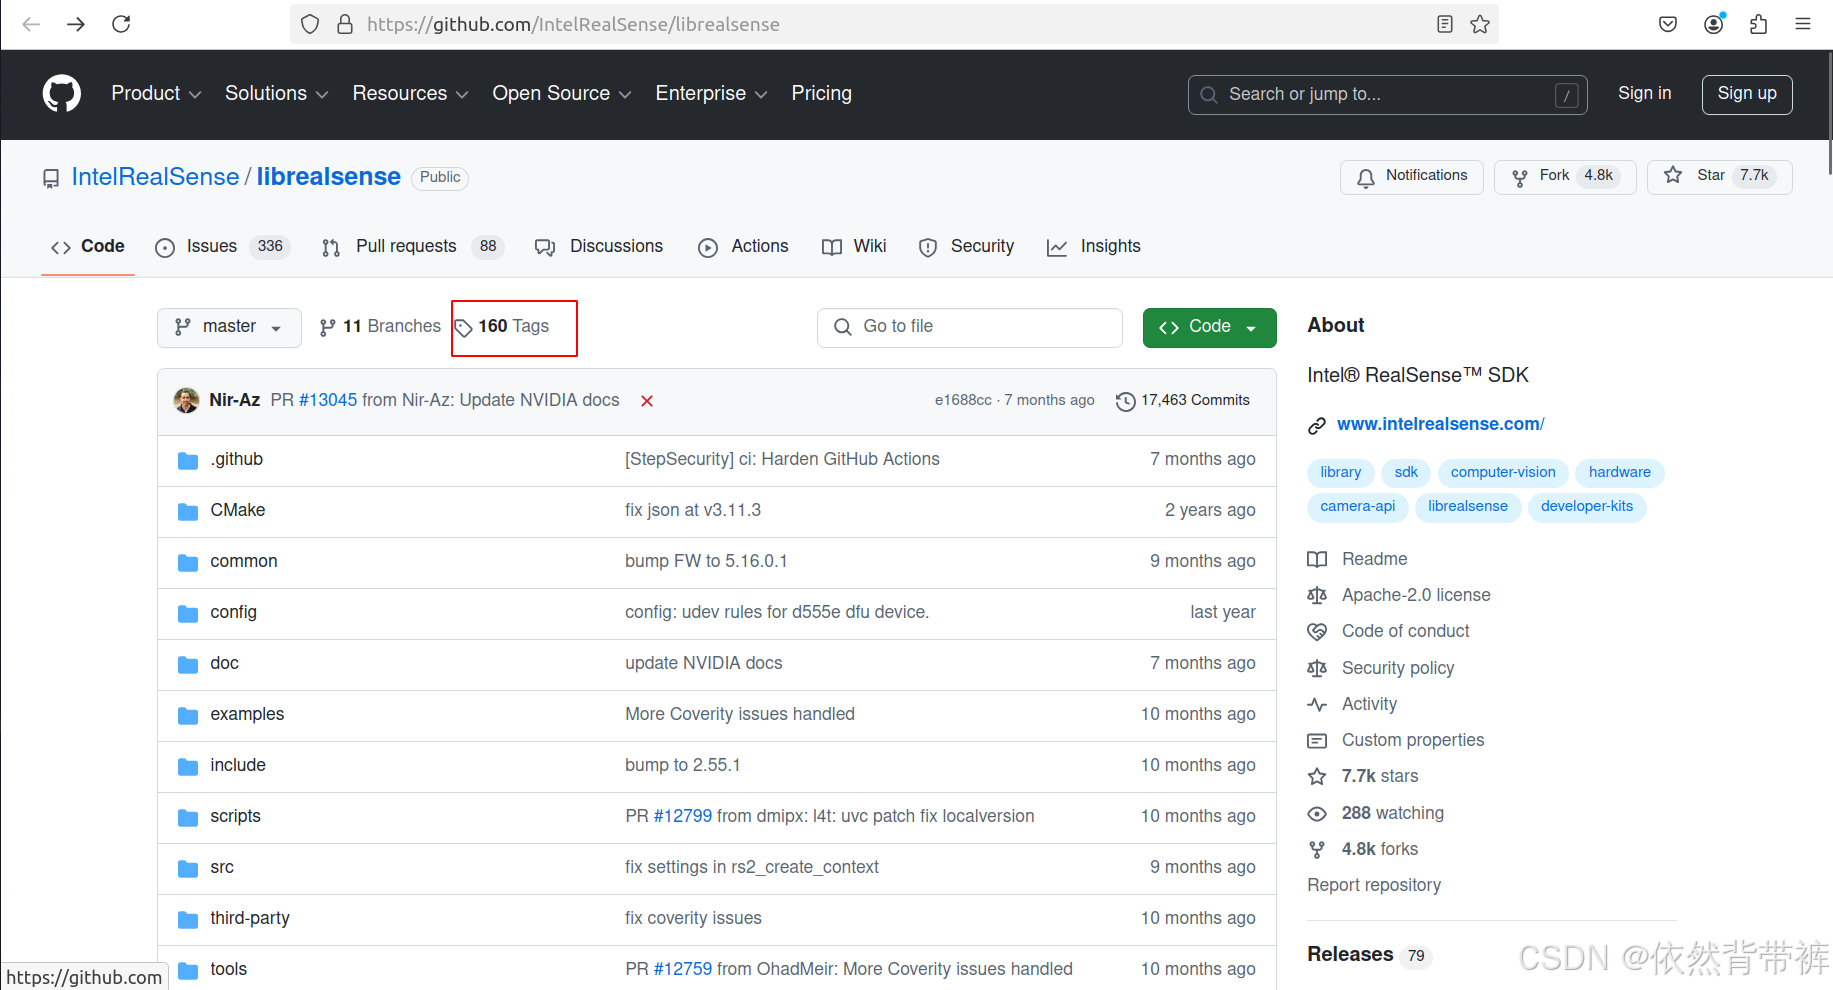1833x990 pixels.
Task: Click in Search or jump to field
Action: 1387,94
